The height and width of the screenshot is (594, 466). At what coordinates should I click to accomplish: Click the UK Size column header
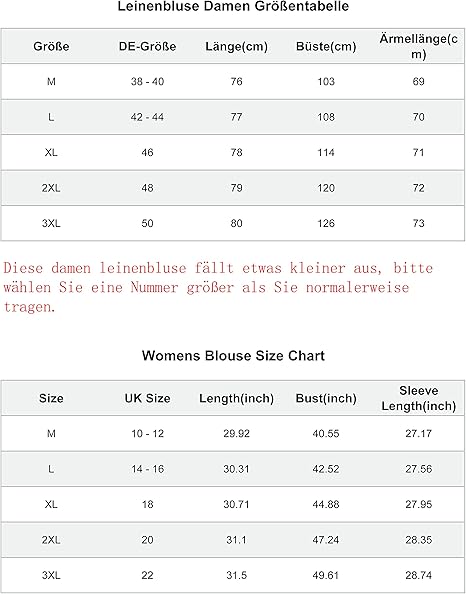[x=147, y=398]
